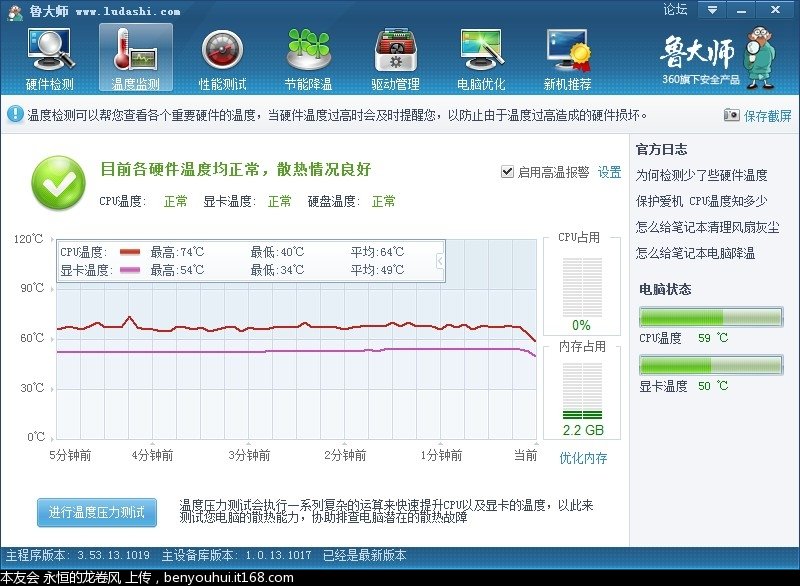The image size is (800, 586).
Task: Click the CPU 最高:74℃ value
Action: (177, 252)
